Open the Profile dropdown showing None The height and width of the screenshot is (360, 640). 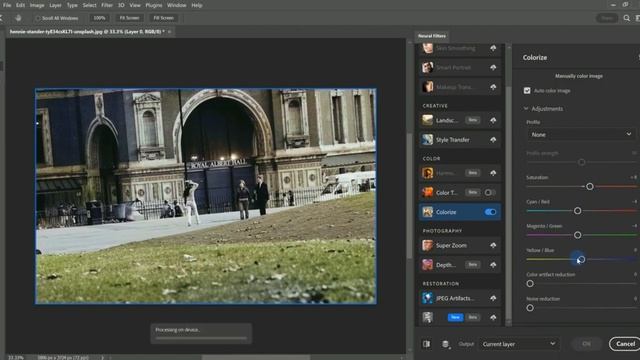pos(581,134)
